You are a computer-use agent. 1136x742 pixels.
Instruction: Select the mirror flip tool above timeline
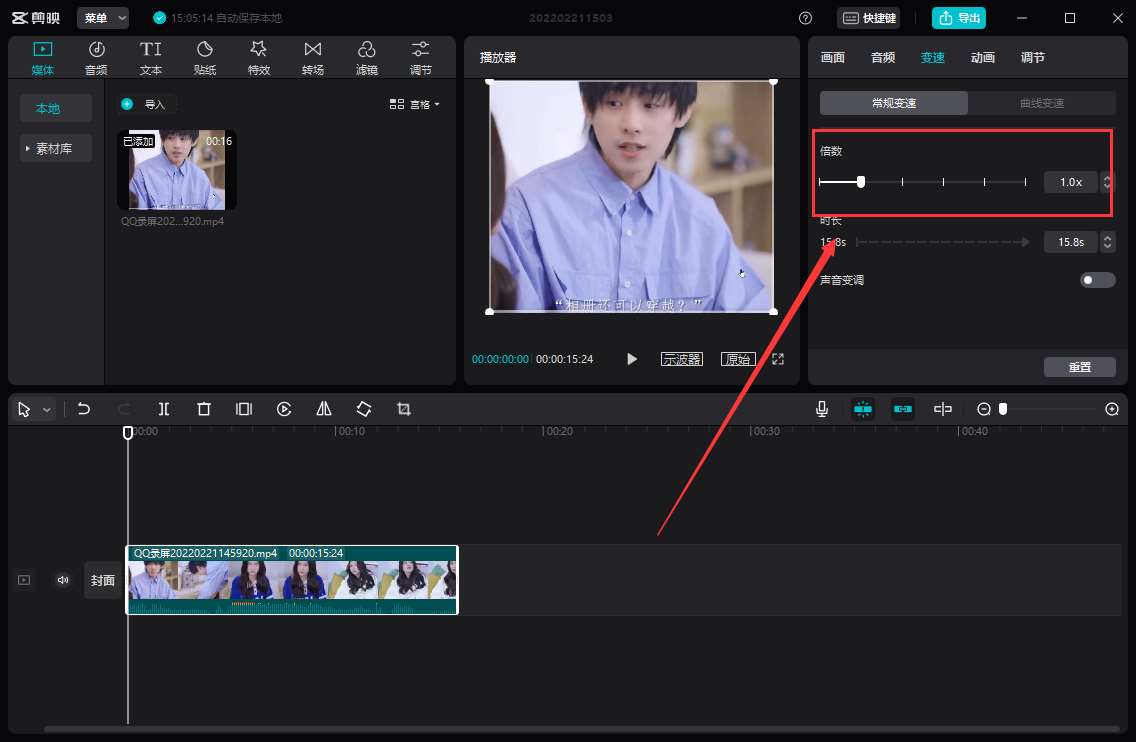click(x=323, y=409)
